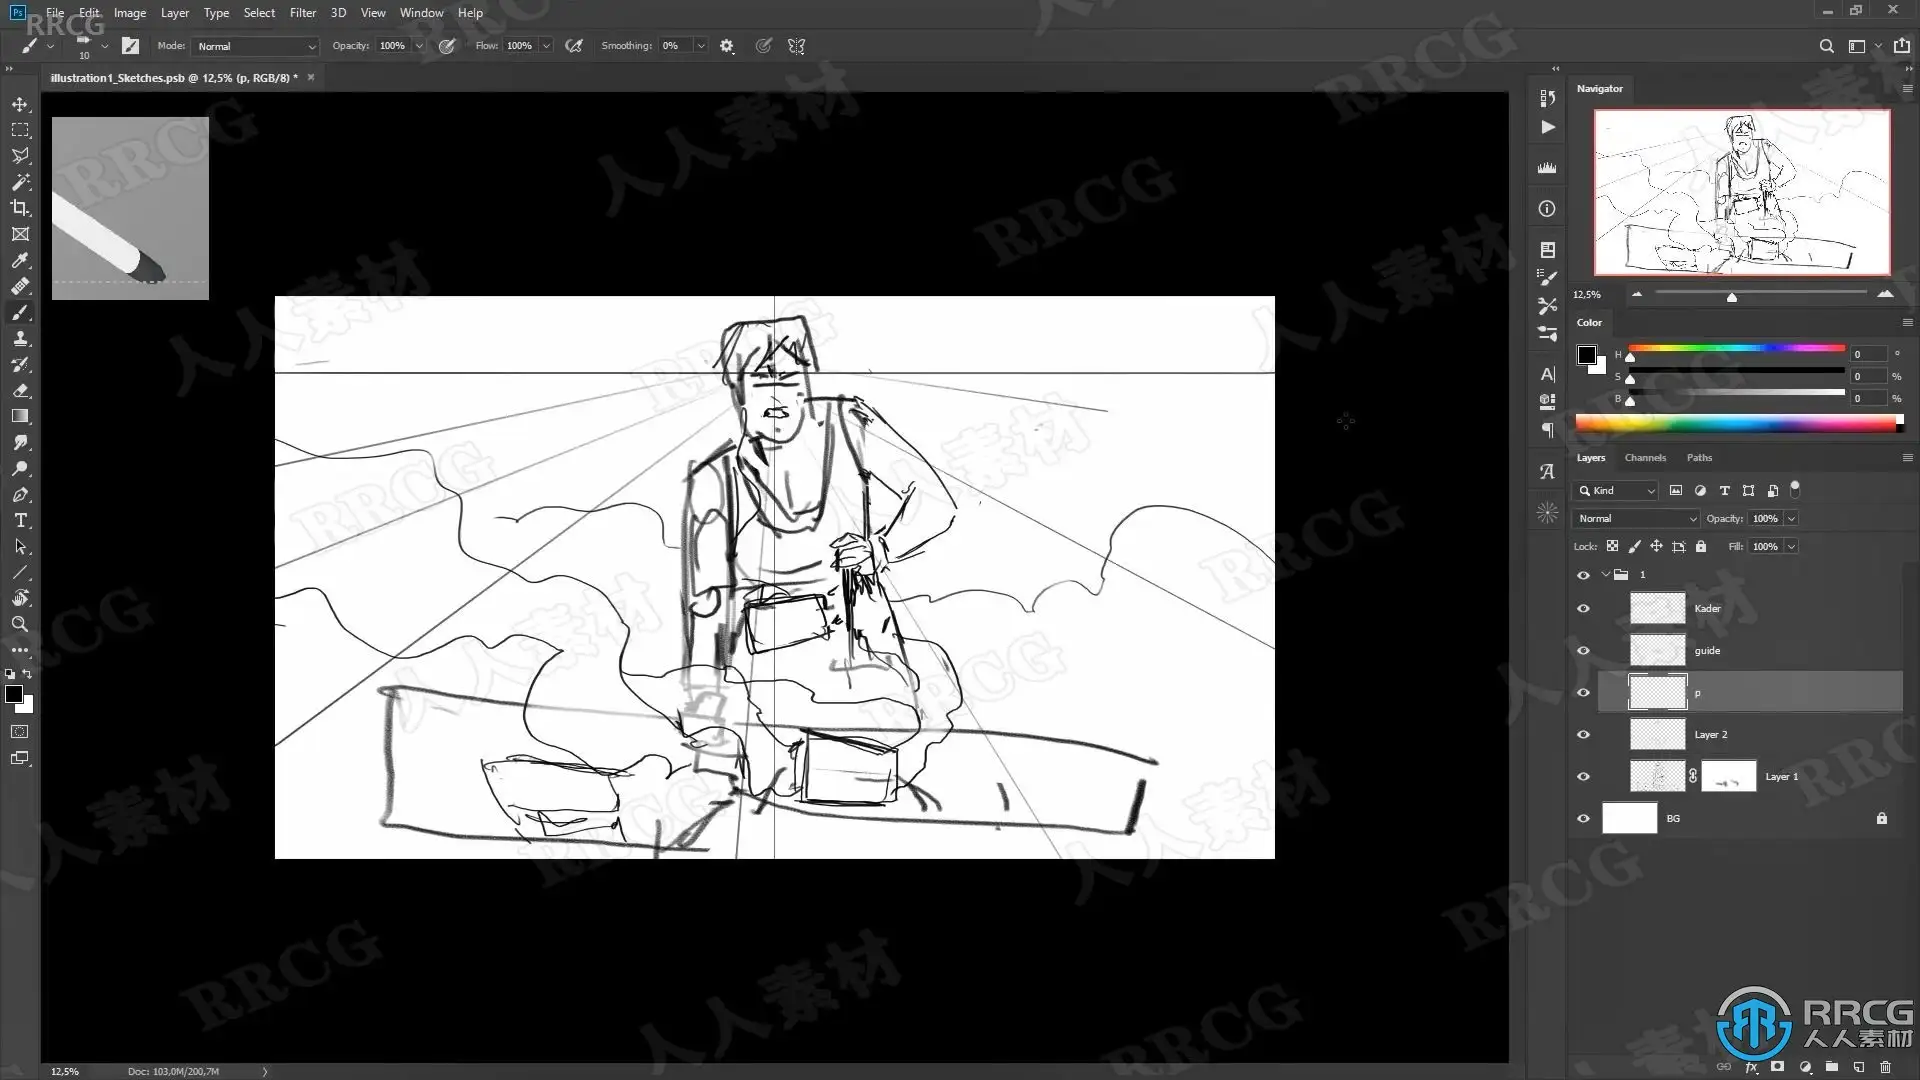The image size is (1920, 1080).
Task: Open layer blend mode Normal dropdown
Action: [1636, 518]
